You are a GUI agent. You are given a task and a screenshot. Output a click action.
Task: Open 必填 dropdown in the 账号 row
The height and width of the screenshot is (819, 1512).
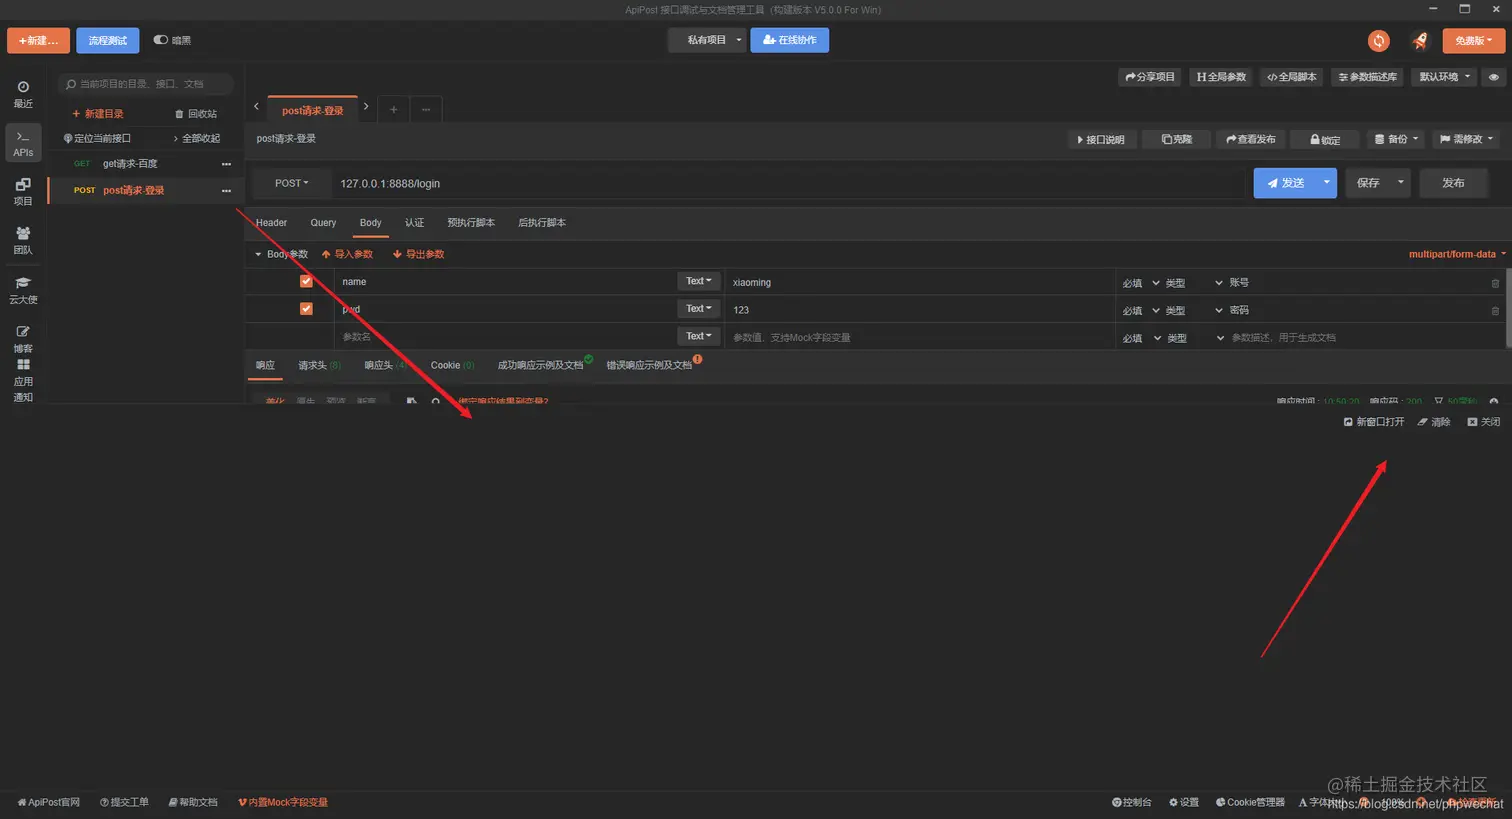tap(1141, 283)
